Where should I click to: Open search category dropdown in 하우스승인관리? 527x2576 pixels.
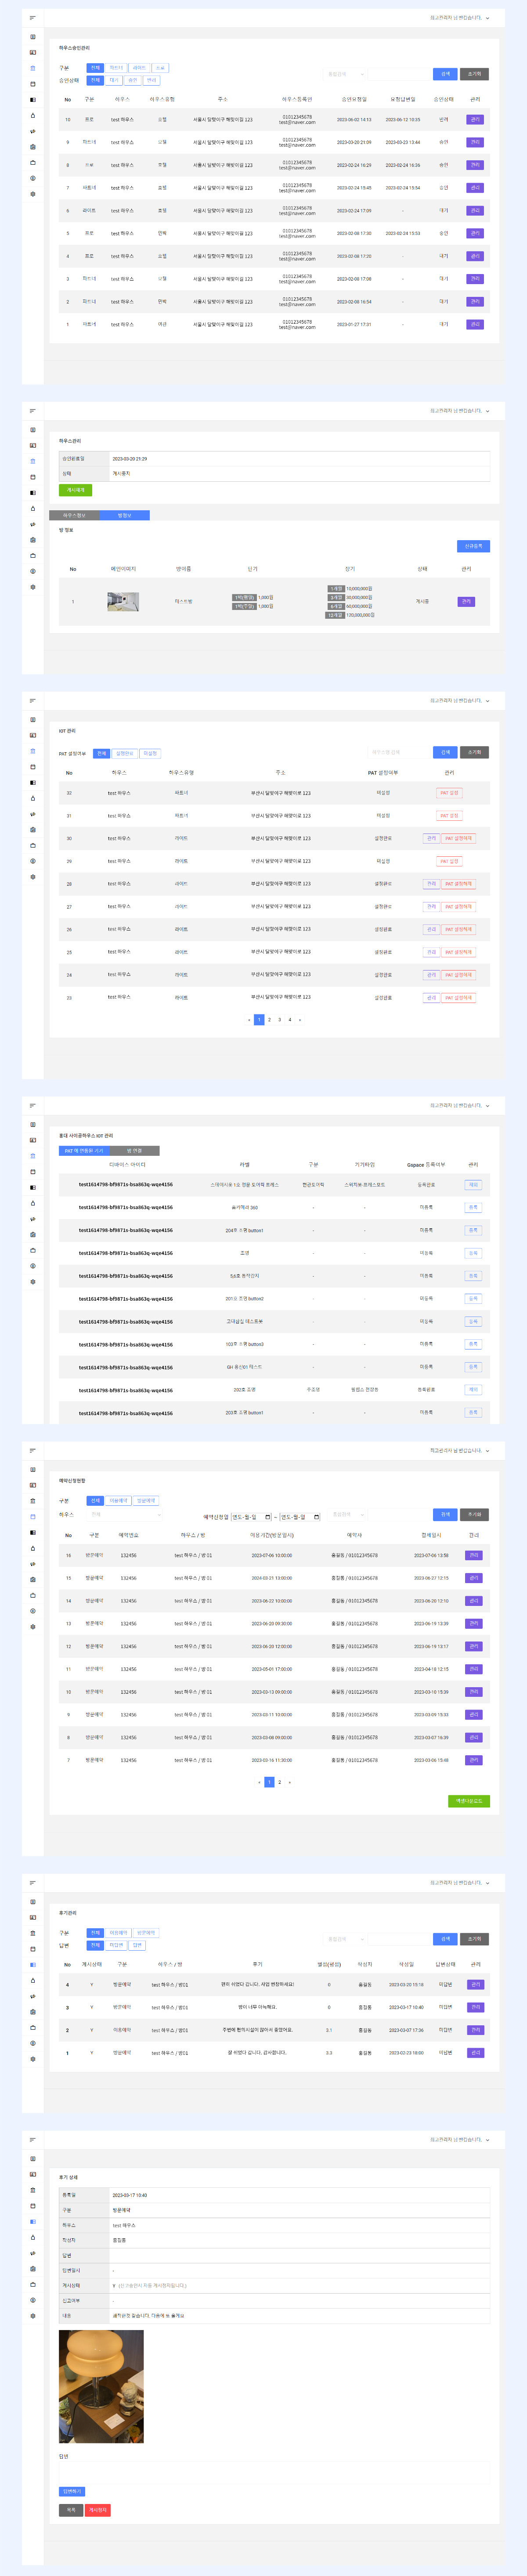(345, 74)
